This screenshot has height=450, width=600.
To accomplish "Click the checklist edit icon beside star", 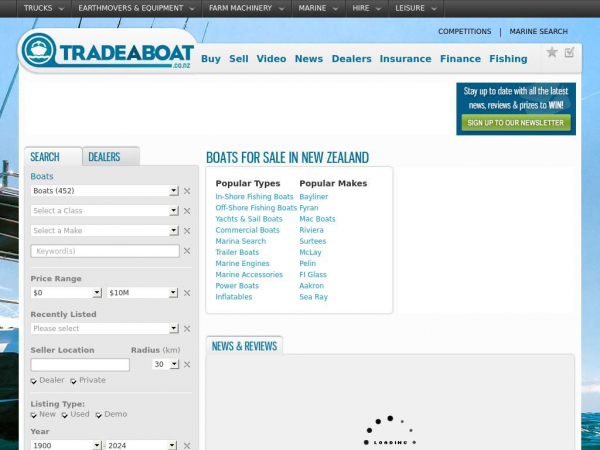I will coord(569,52).
